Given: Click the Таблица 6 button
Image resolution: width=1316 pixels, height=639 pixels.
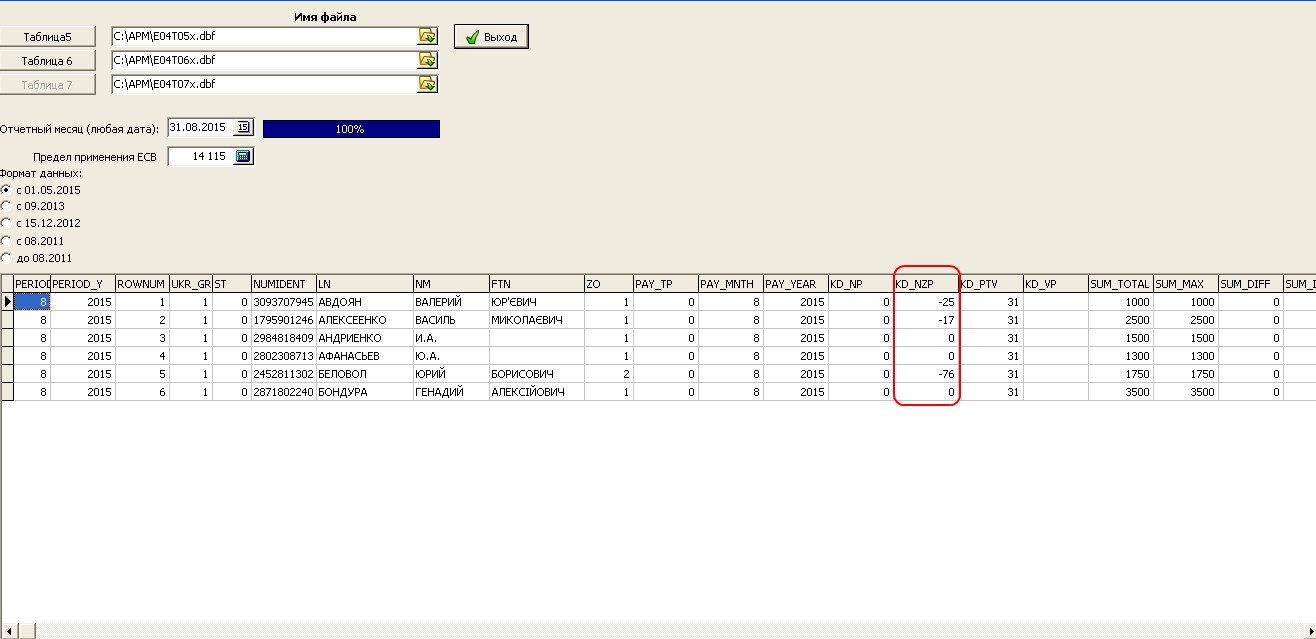Looking at the screenshot, I should tap(48, 61).
